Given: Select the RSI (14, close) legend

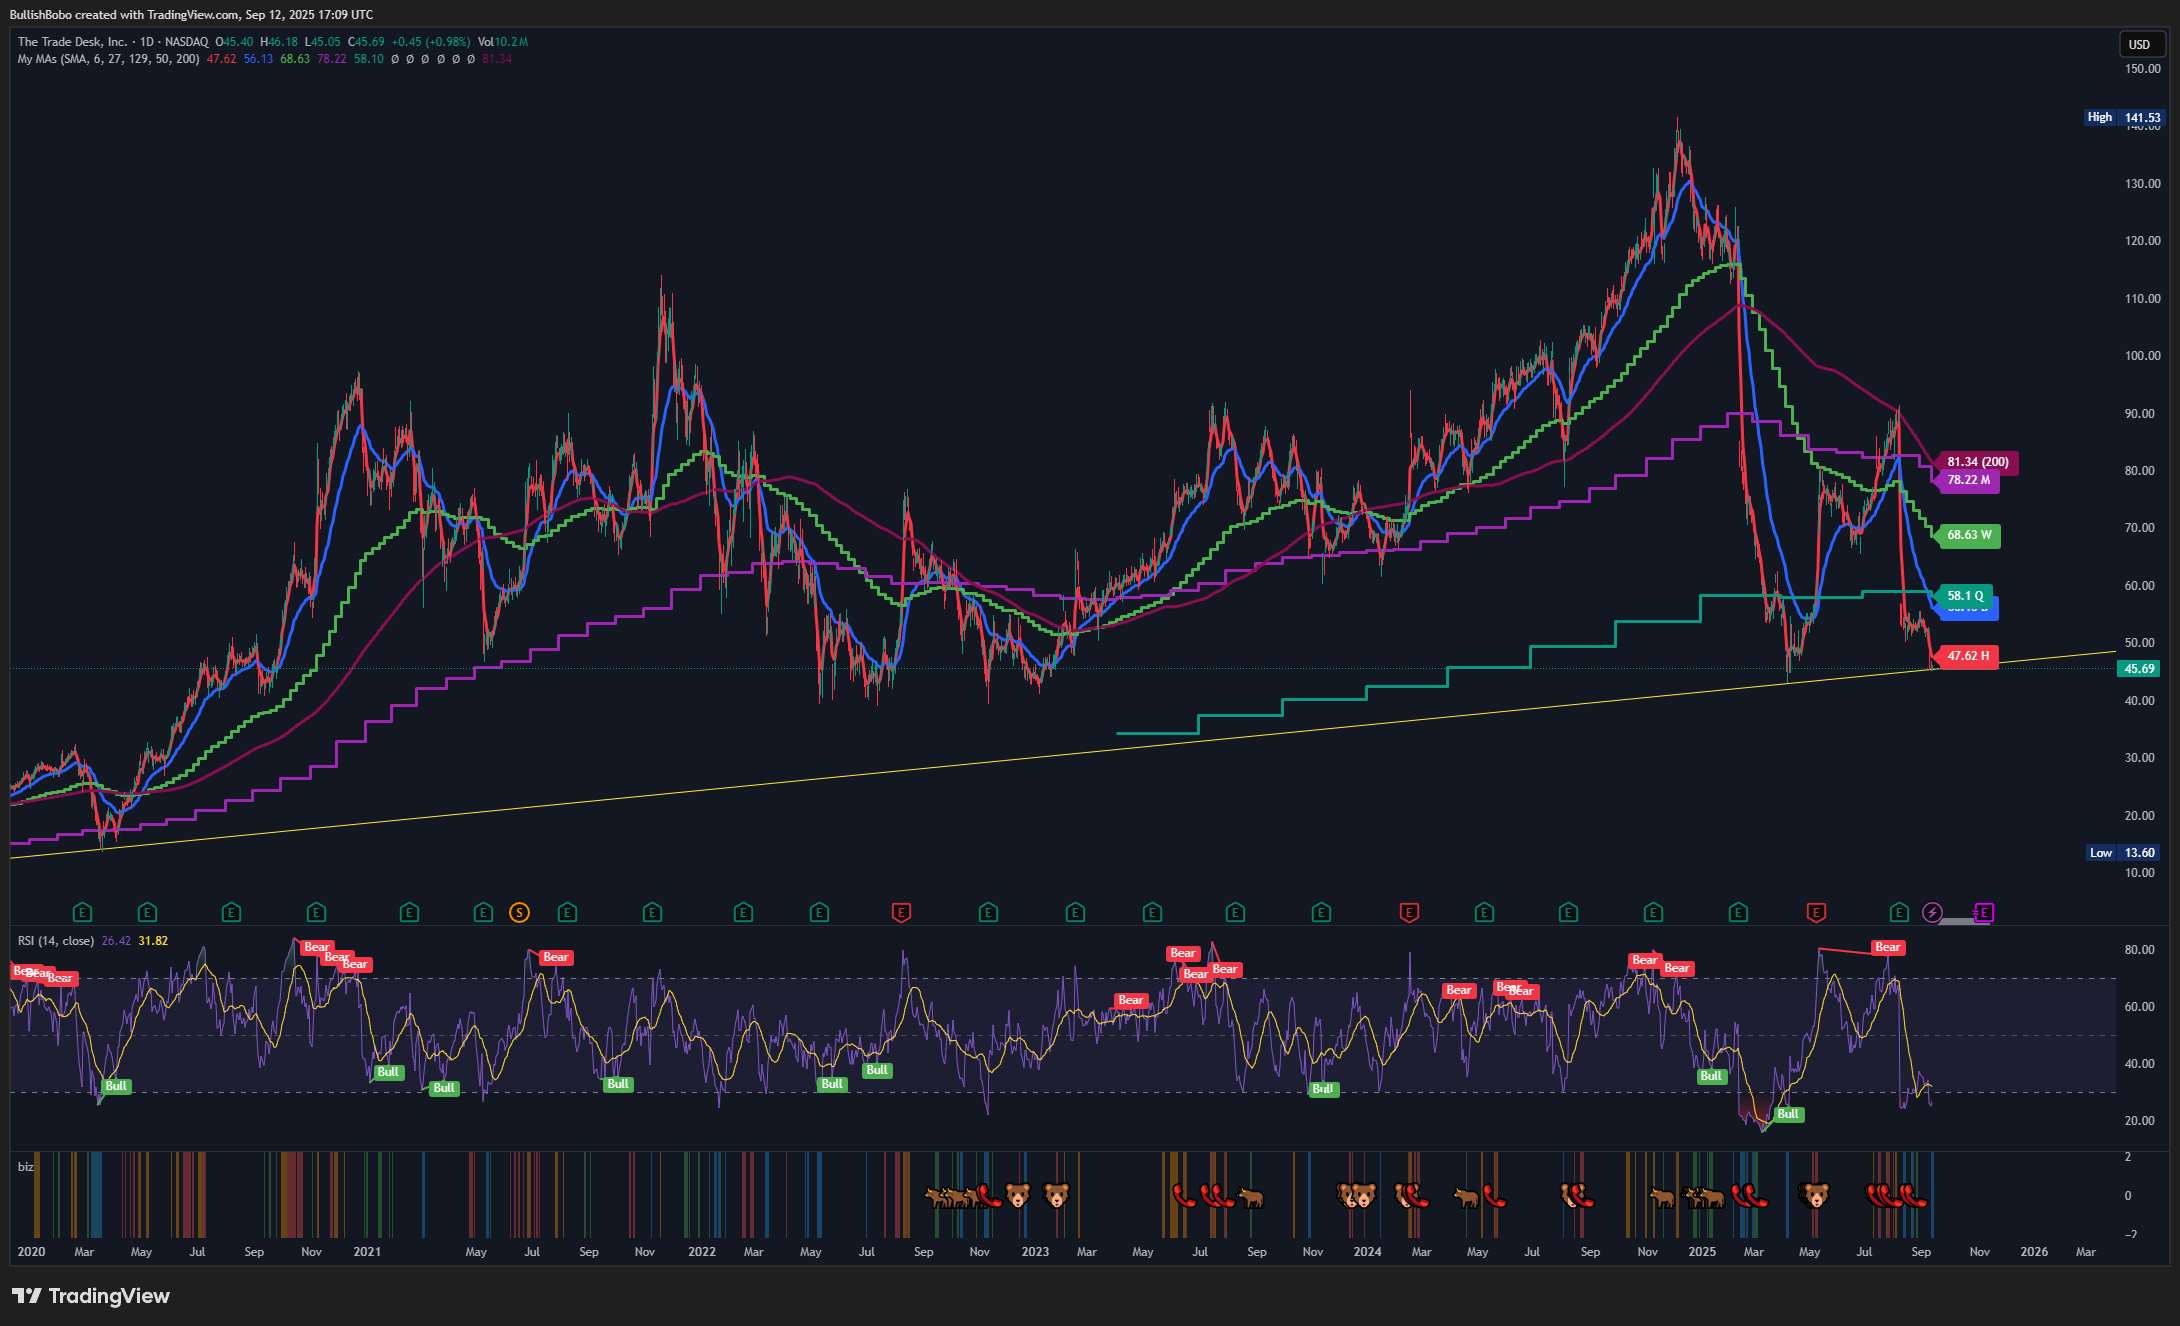Looking at the screenshot, I should pos(56,941).
